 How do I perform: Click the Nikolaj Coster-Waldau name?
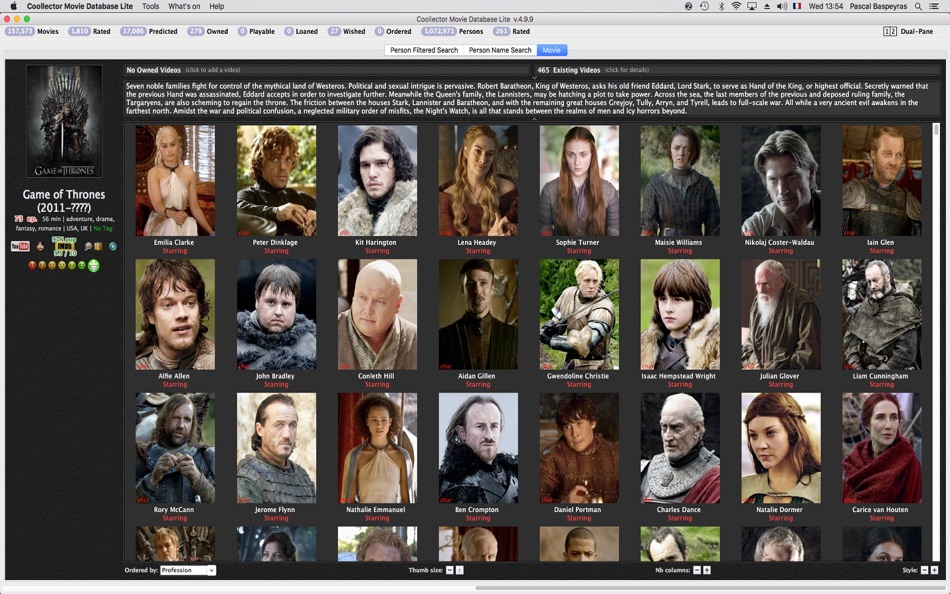coord(780,242)
